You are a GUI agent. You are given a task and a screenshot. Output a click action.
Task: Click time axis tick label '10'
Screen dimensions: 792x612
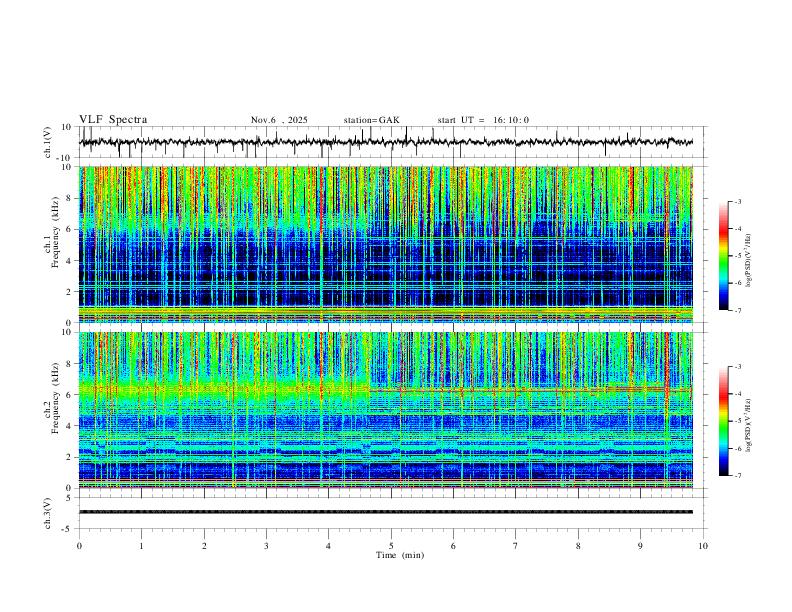703,546
